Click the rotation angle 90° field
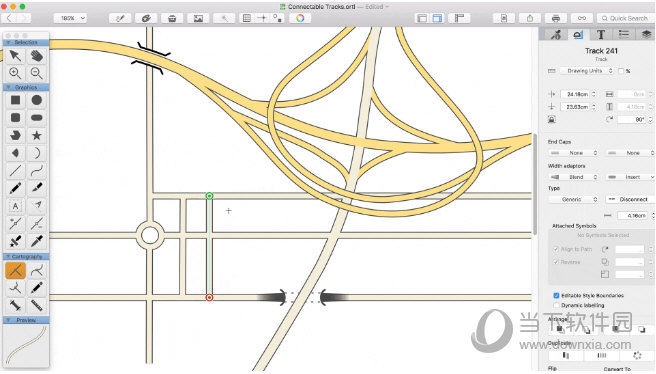This screenshot has height=374, width=656. tap(632, 119)
